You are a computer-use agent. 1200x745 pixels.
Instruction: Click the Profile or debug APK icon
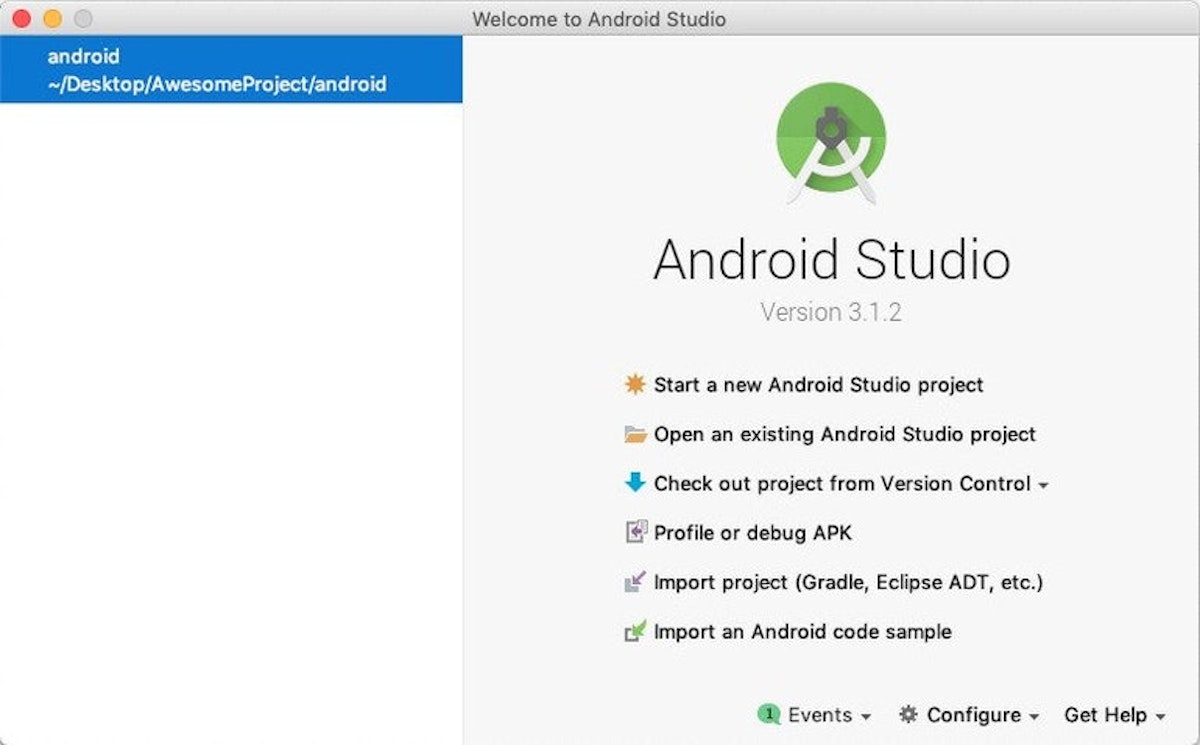[634, 532]
